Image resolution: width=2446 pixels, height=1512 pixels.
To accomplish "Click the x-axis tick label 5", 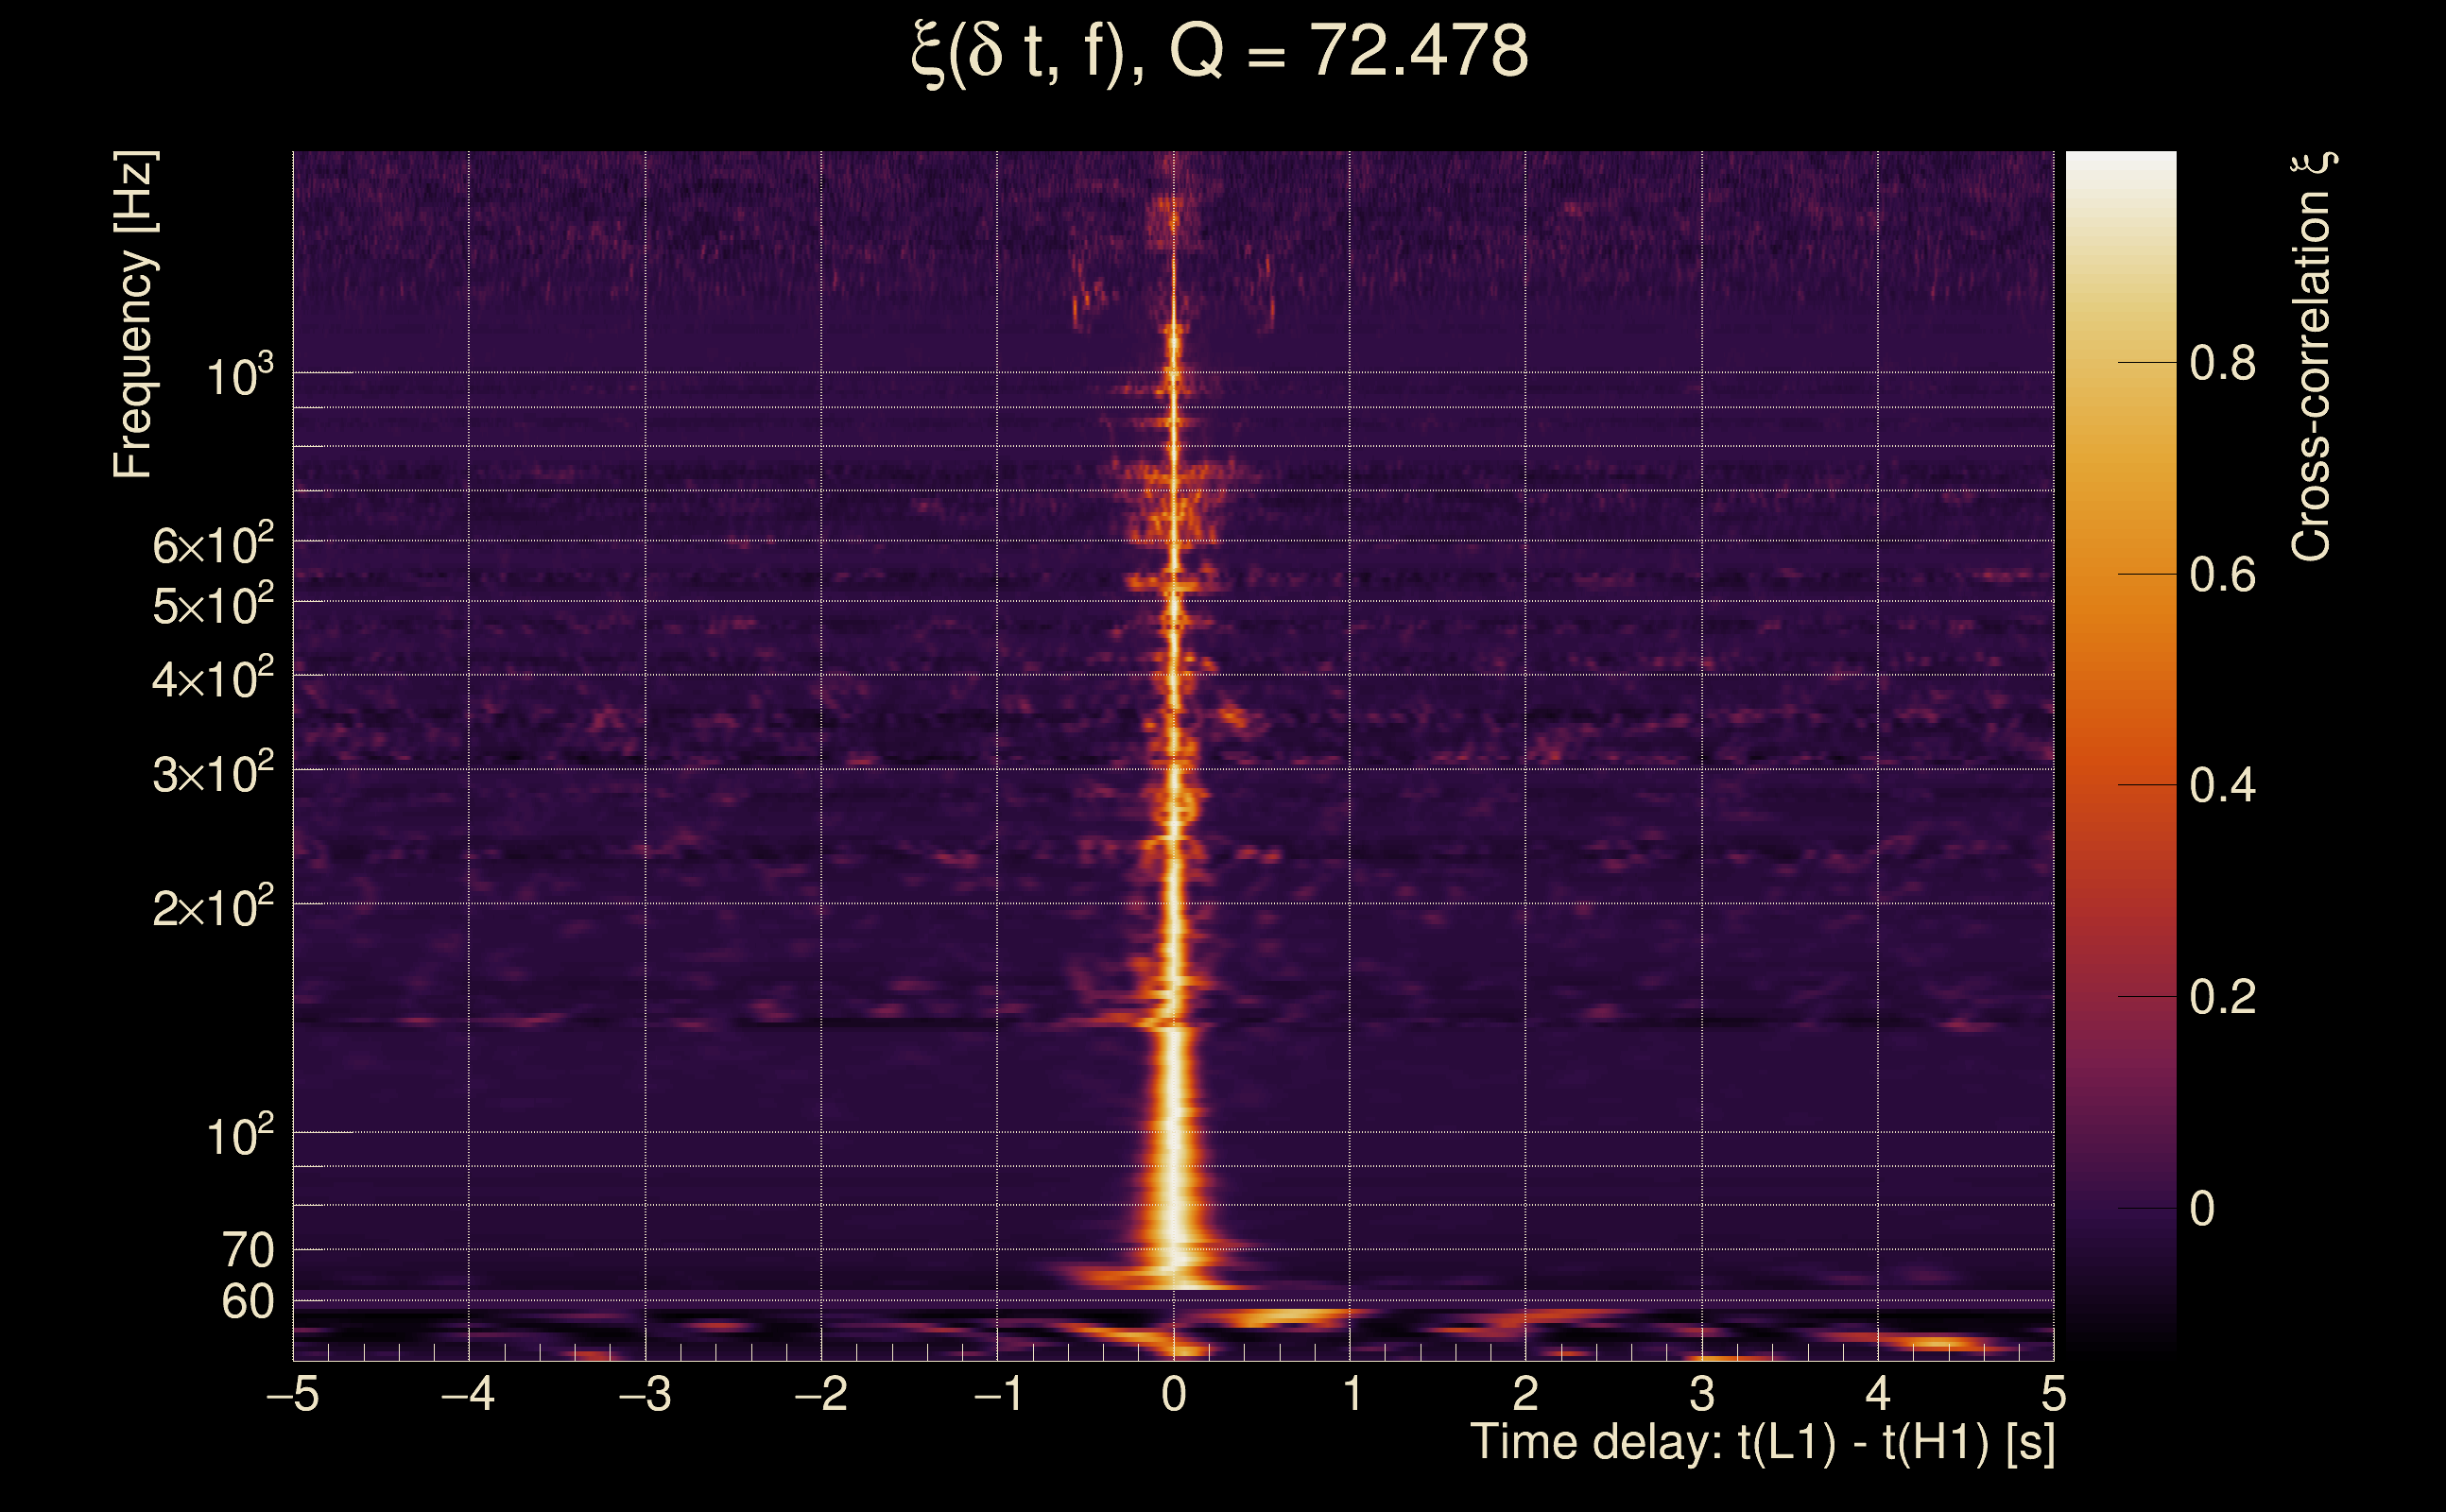I will [2053, 1394].
